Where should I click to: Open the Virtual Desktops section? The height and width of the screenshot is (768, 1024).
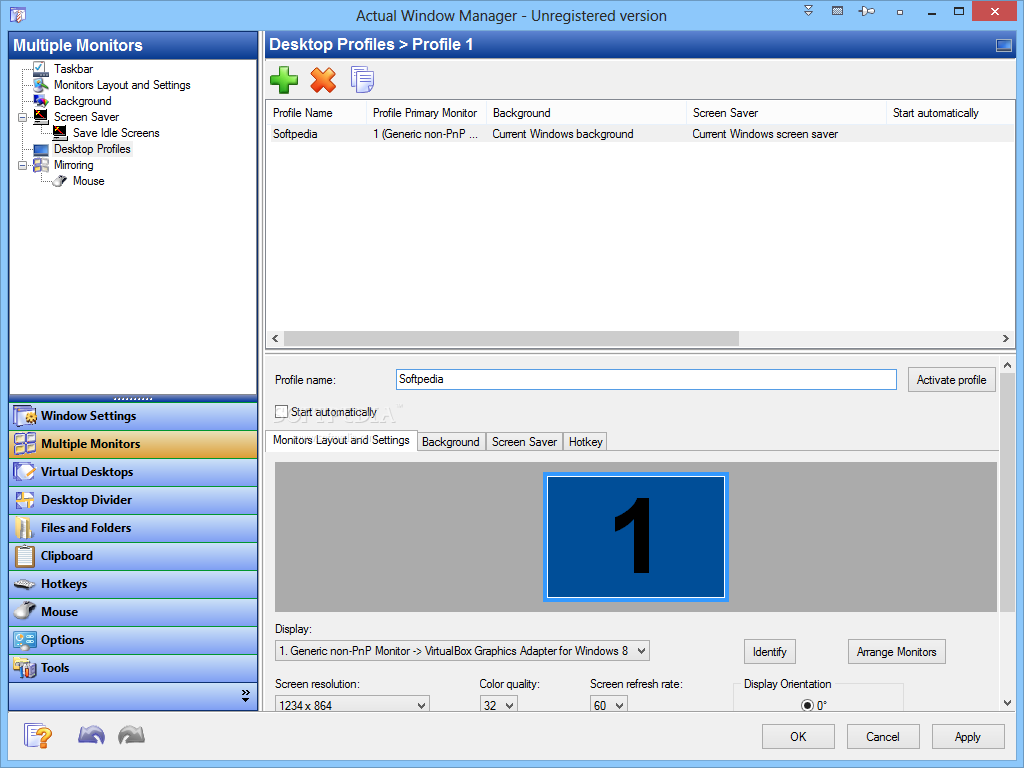(x=133, y=472)
